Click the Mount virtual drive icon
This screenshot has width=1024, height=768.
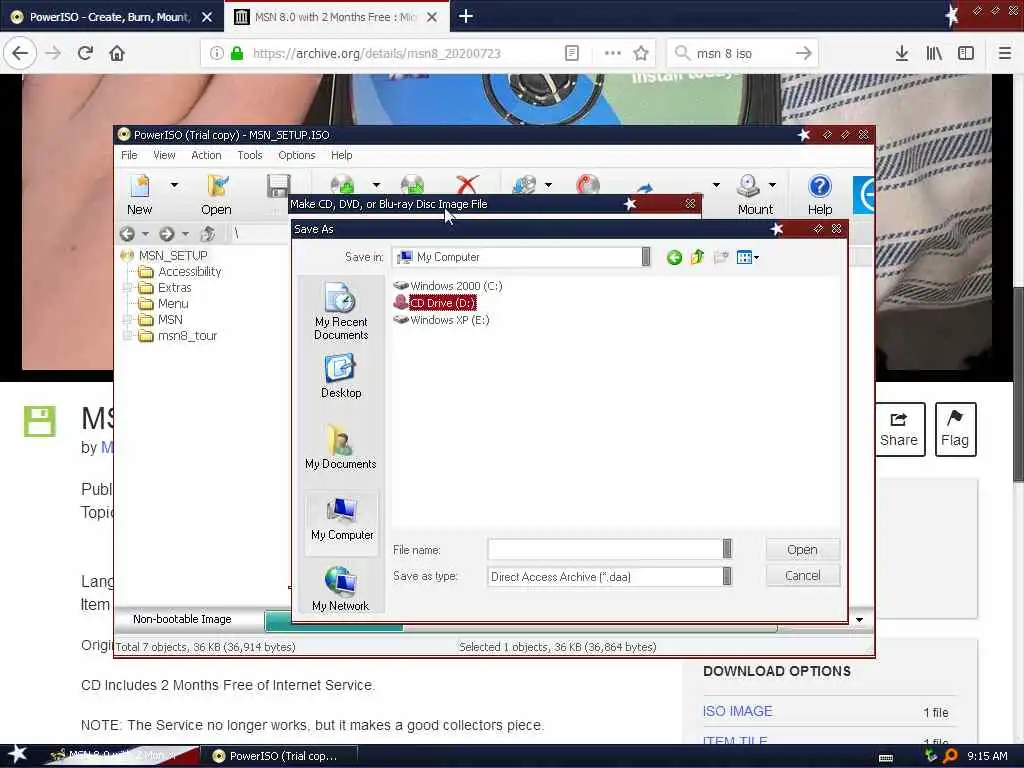point(748,186)
